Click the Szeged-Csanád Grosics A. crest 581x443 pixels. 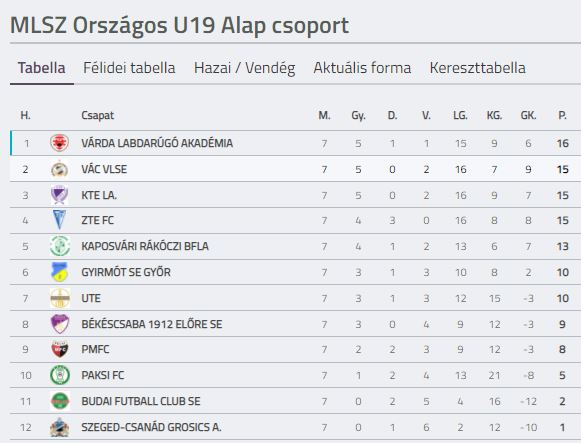click(x=60, y=427)
